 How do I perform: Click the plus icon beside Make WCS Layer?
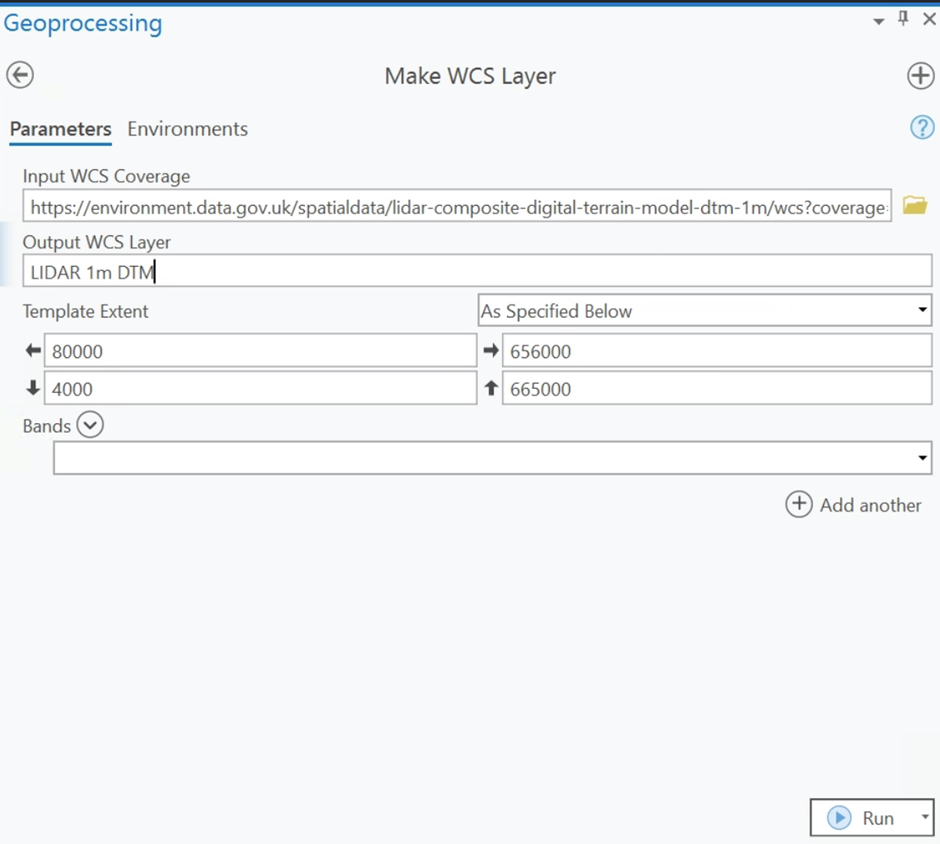tap(920, 75)
